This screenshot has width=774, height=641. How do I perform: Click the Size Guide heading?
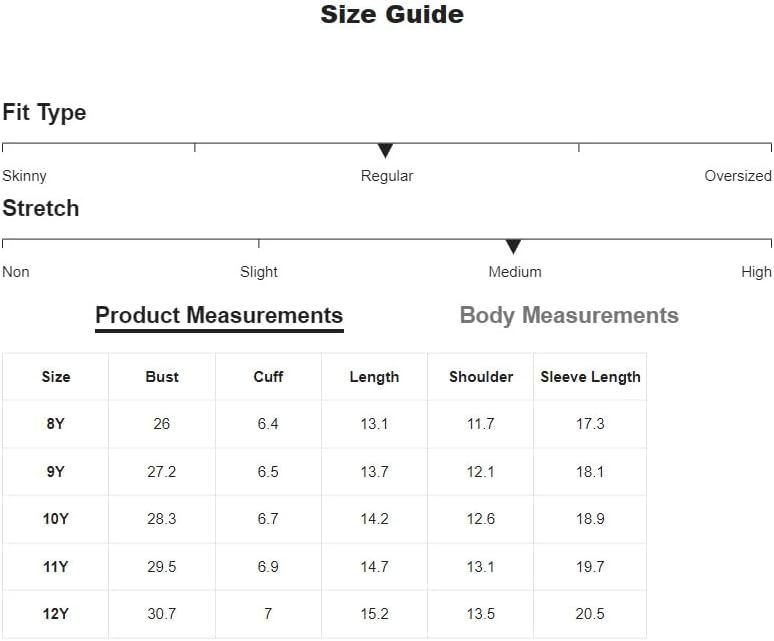(392, 14)
